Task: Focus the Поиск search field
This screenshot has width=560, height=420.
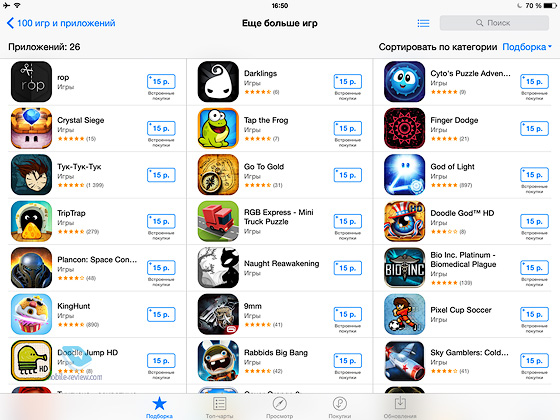Action: [x=494, y=23]
